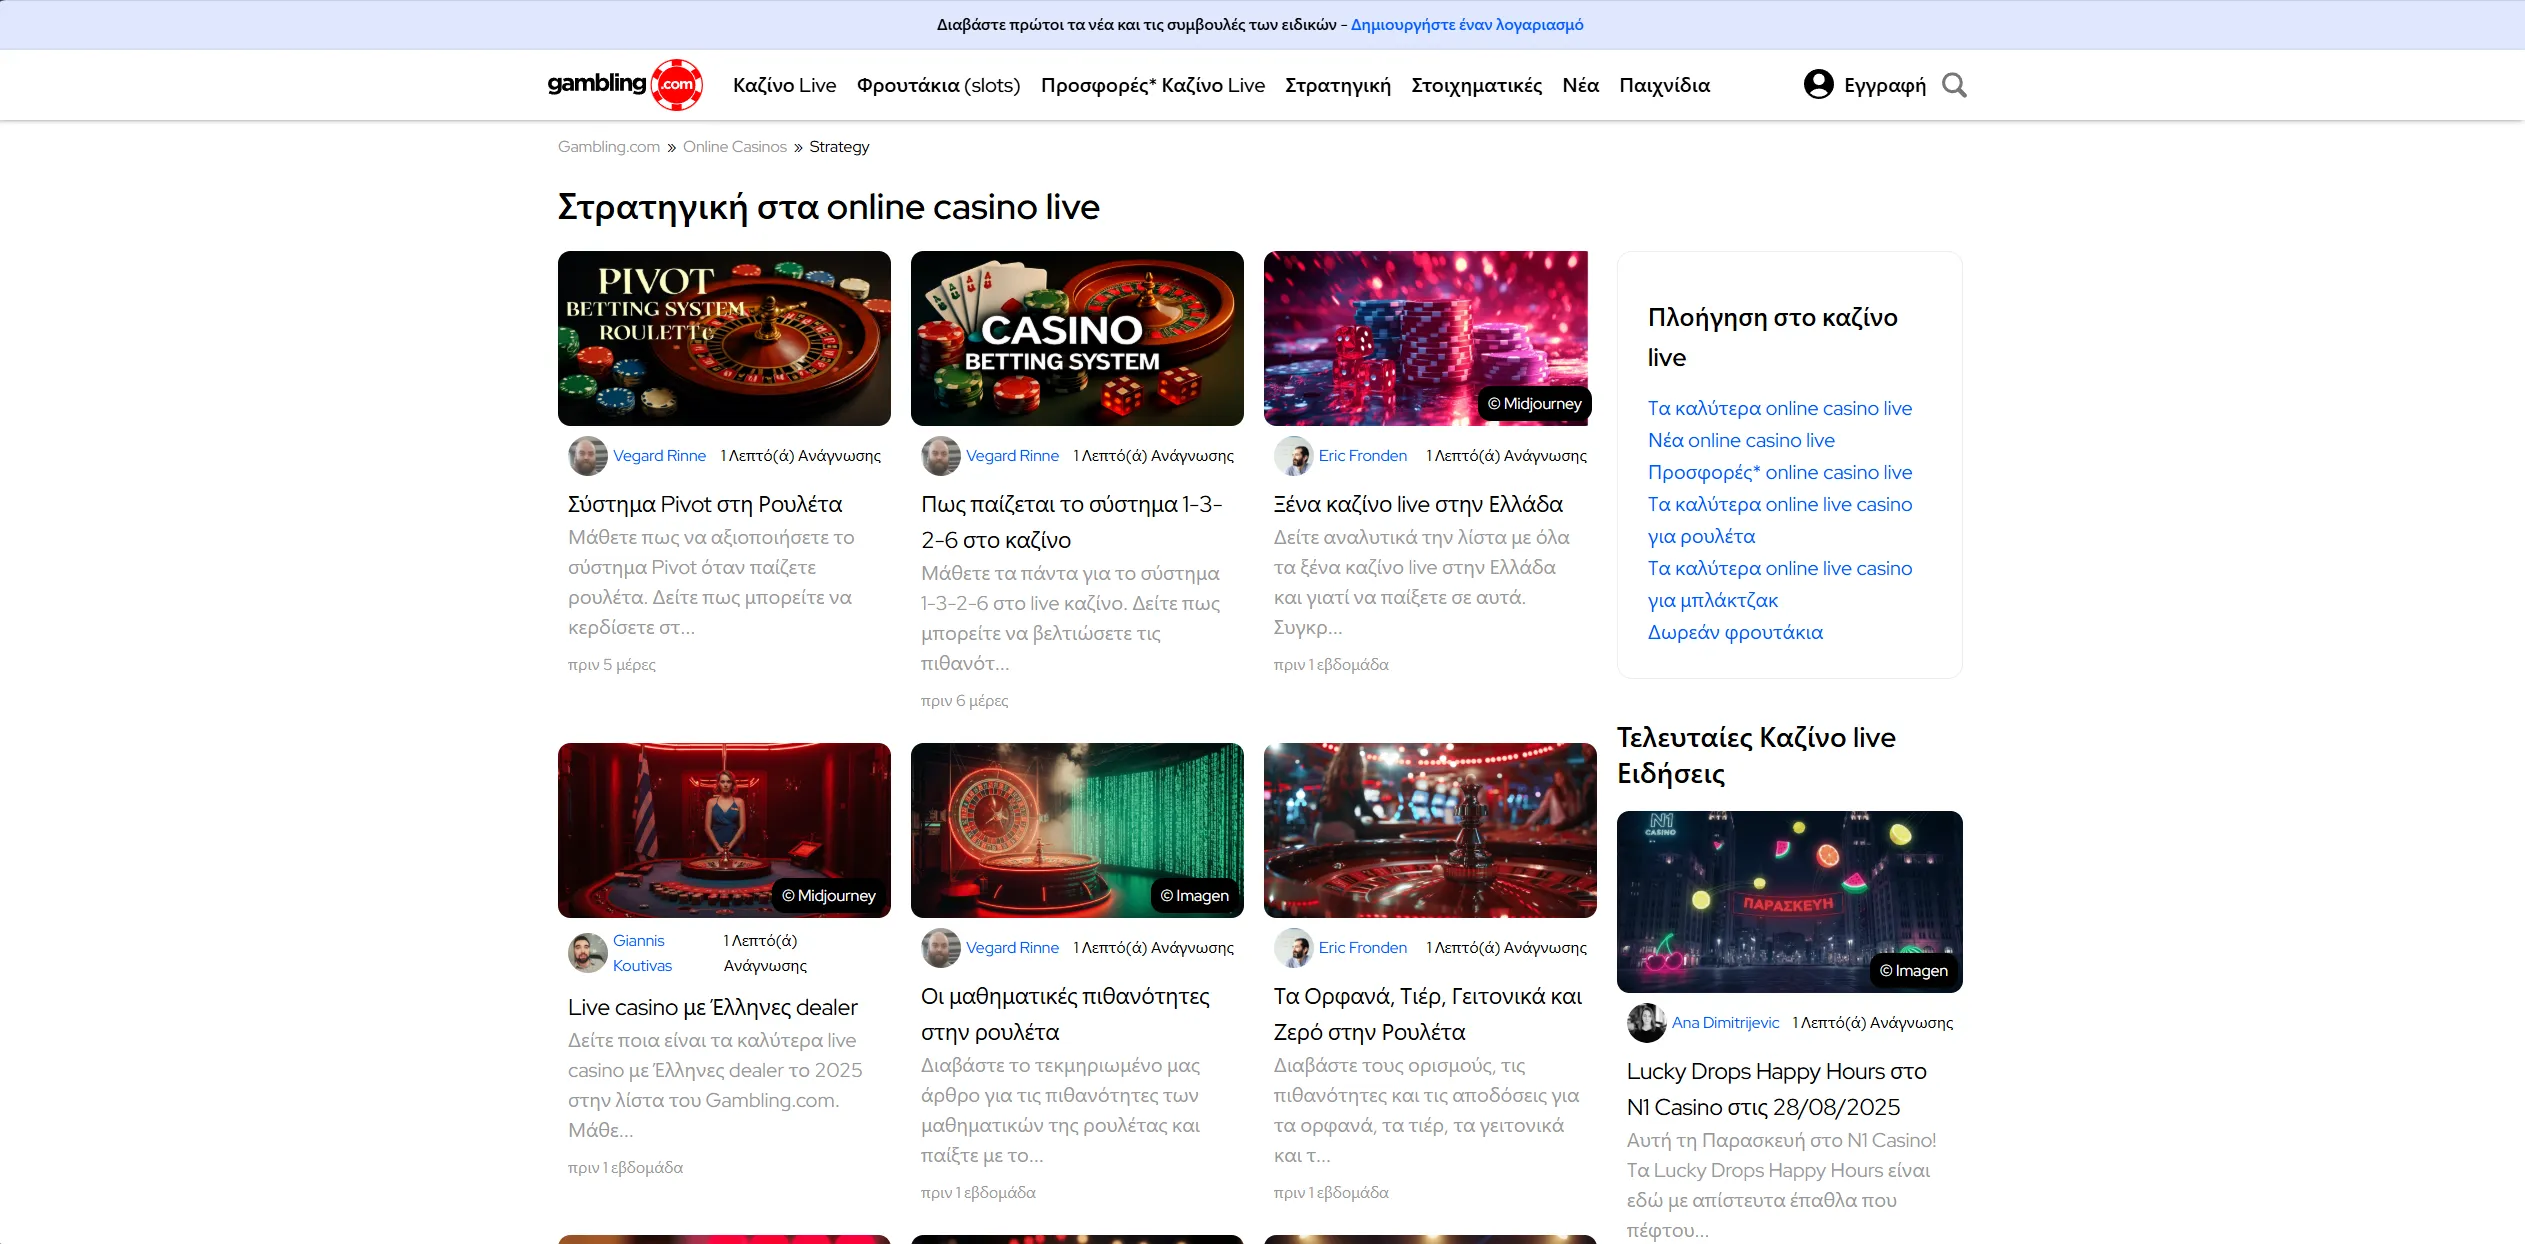2525x1244 pixels.
Task: Open Greek dealer article thumbnail
Action: [x=724, y=830]
